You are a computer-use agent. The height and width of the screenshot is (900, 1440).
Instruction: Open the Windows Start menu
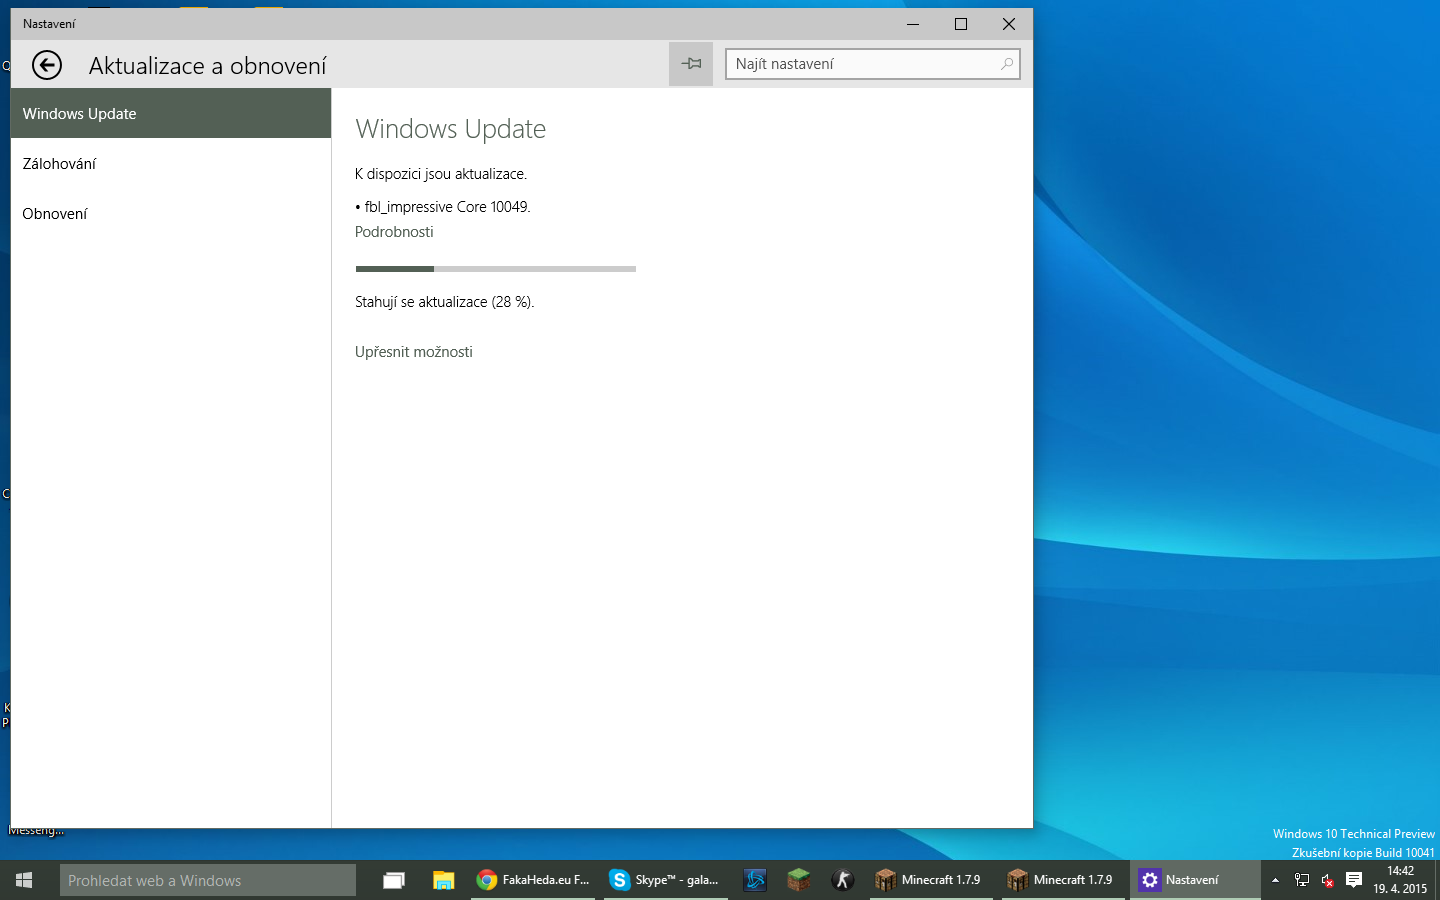click(25, 880)
